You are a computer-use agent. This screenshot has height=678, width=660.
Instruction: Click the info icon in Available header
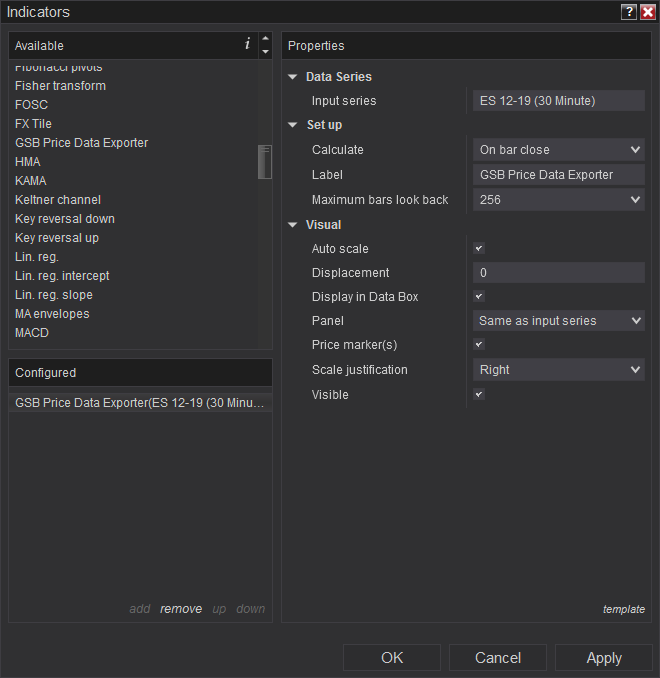point(247,45)
